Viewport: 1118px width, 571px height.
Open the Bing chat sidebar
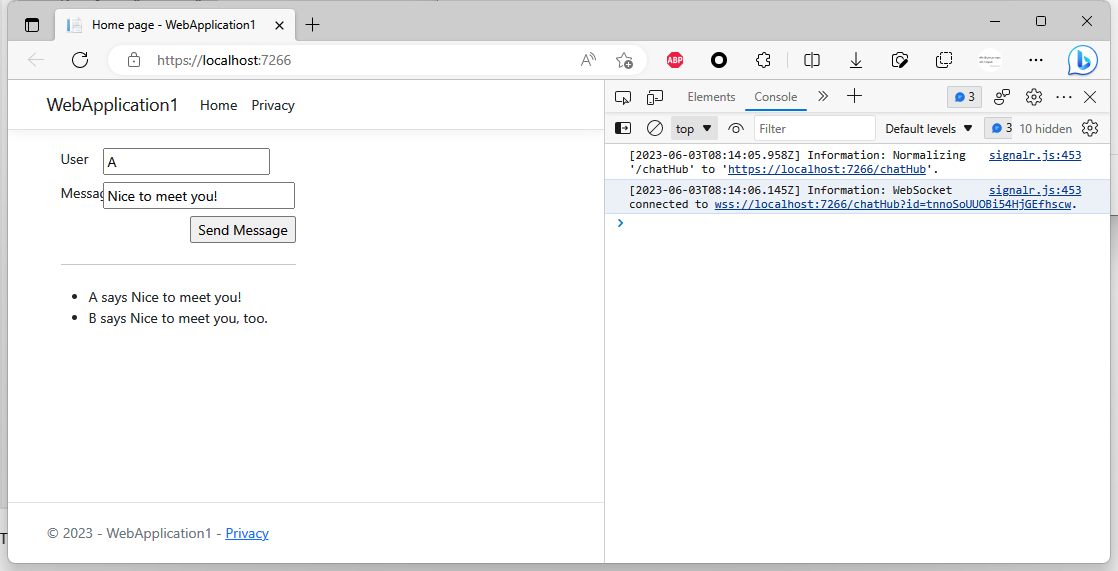click(1082, 61)
